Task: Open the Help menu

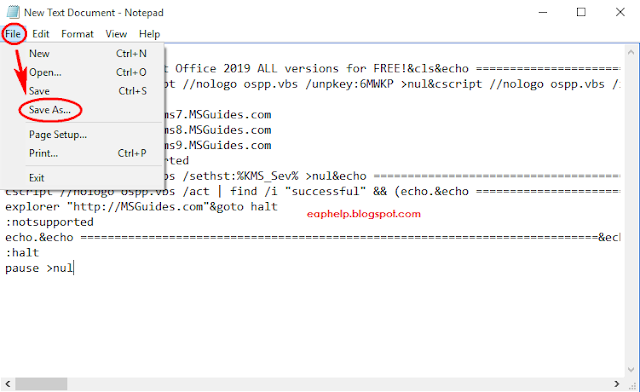Action: pos(149,34)
